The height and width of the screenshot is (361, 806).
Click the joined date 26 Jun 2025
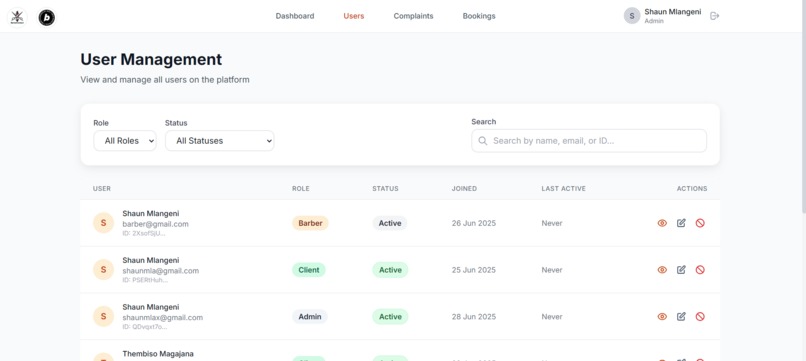pos(474,223)
